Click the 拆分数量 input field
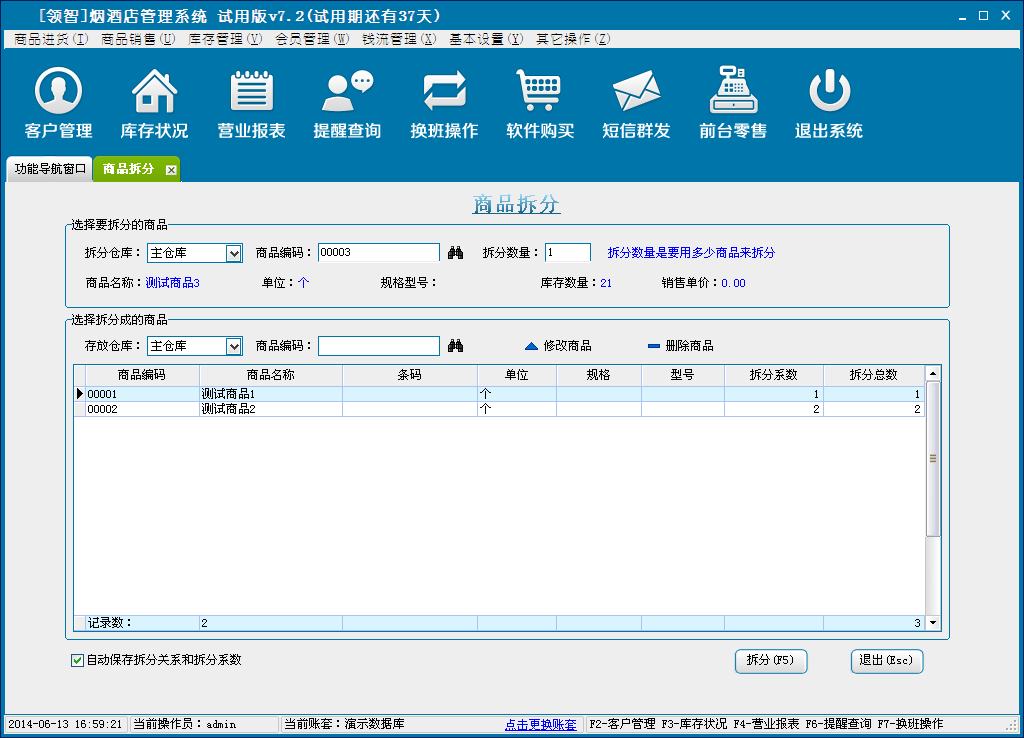Image resolution: width=1024 pixels, height=738 pixels. [567, 253]
